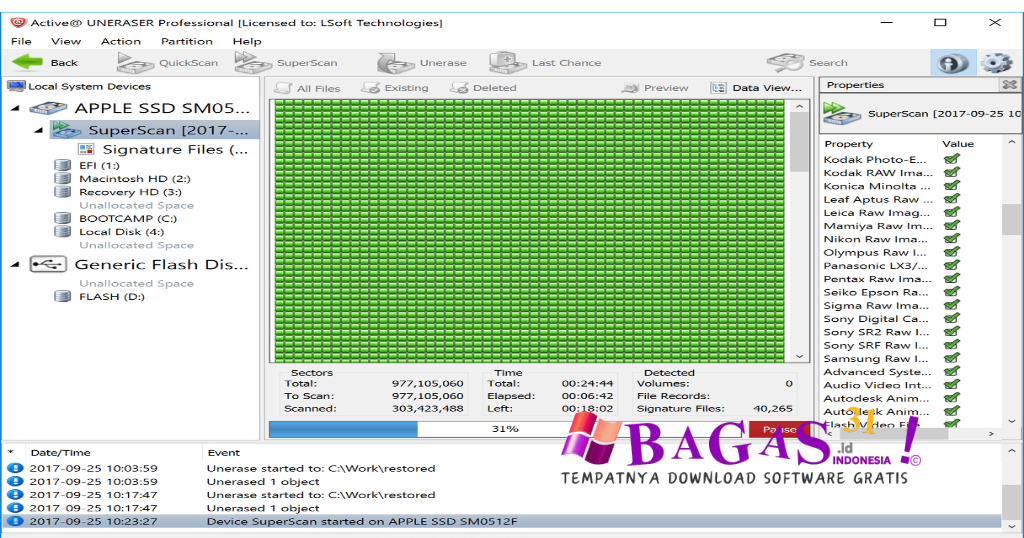Viewport: 1024px width, 538px height.
Task: Uncheck Audio Video Interleave signature
Action: tap(952, 385)
